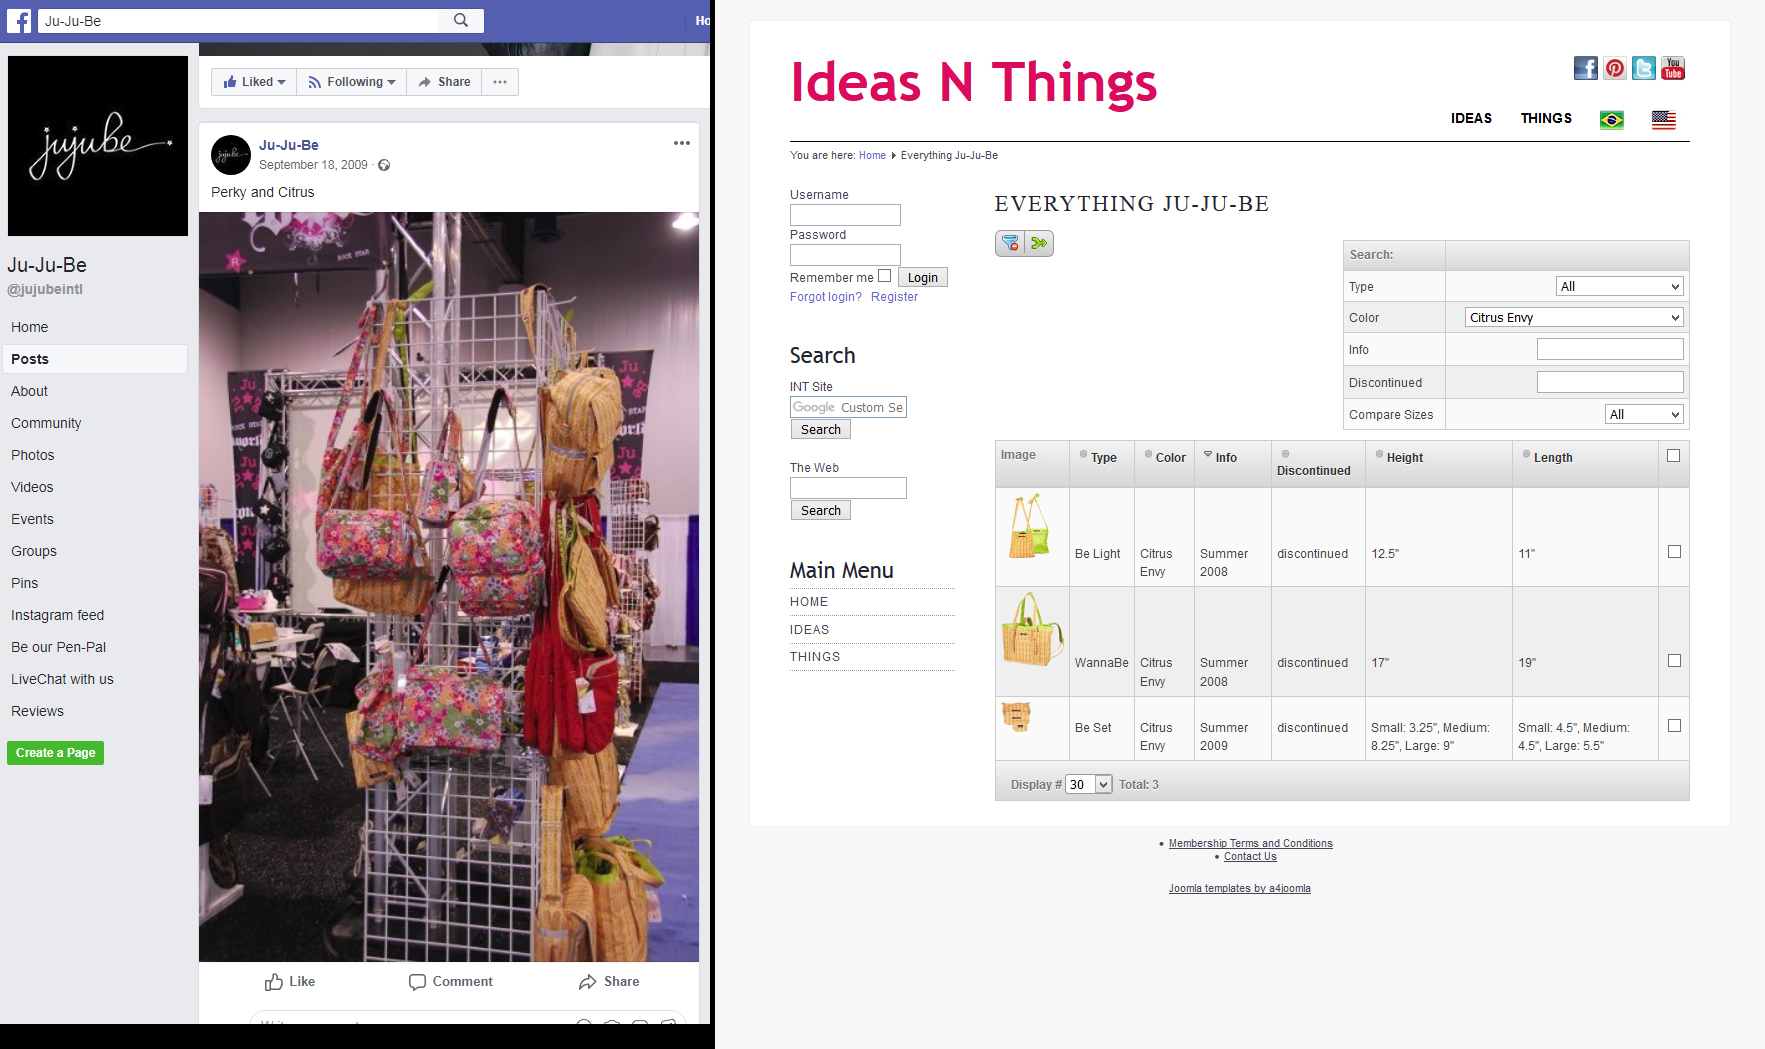The image size is (1765, 1049).
Task: Click the Ju-Ju-Be avatar in the post header
Action: point(231,155)
